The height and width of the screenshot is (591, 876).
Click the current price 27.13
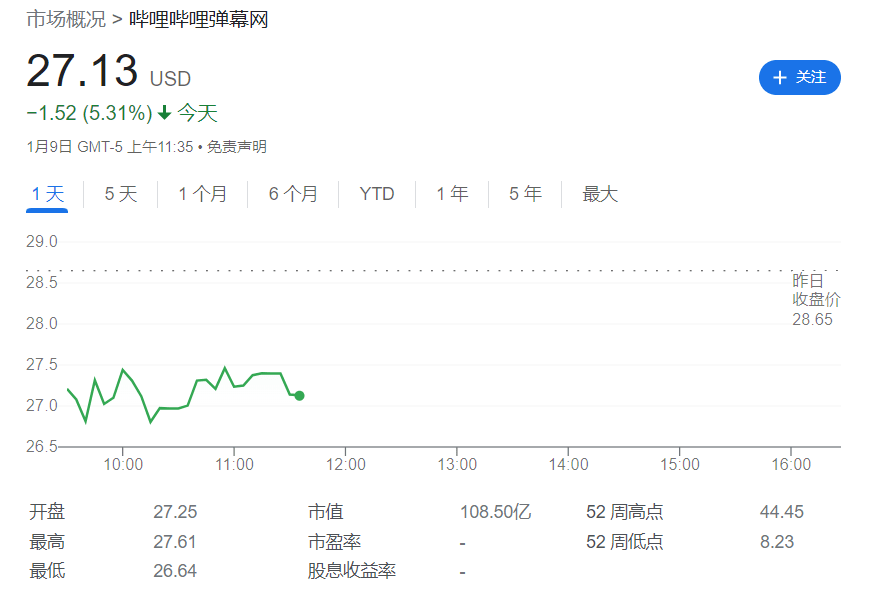pyautogui.click(x=81, y=72)
